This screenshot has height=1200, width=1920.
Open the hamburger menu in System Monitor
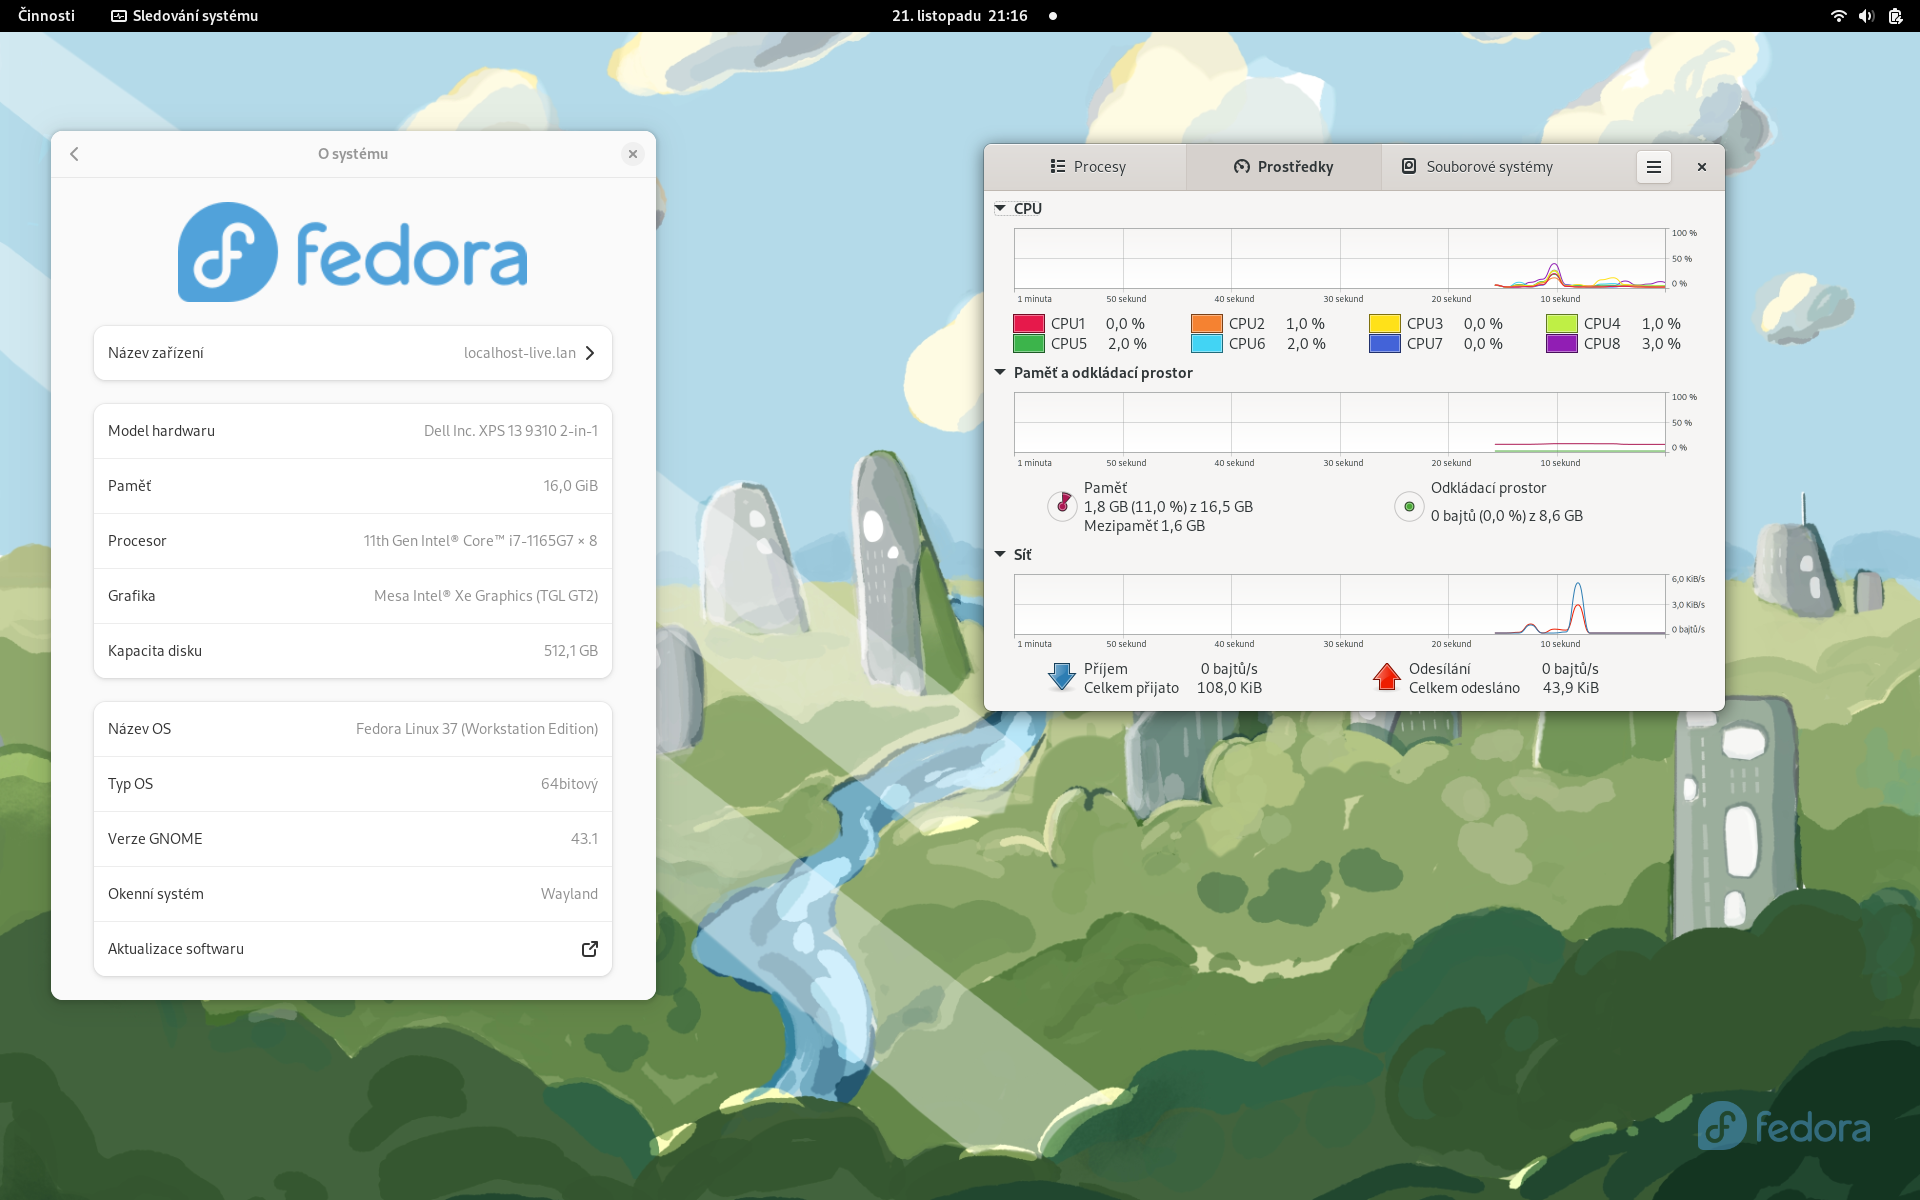click(x=1653, y=167)
